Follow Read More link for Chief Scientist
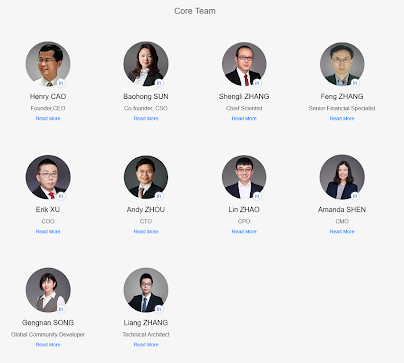Viewport: 404px width, 363px height. point(244,118)
